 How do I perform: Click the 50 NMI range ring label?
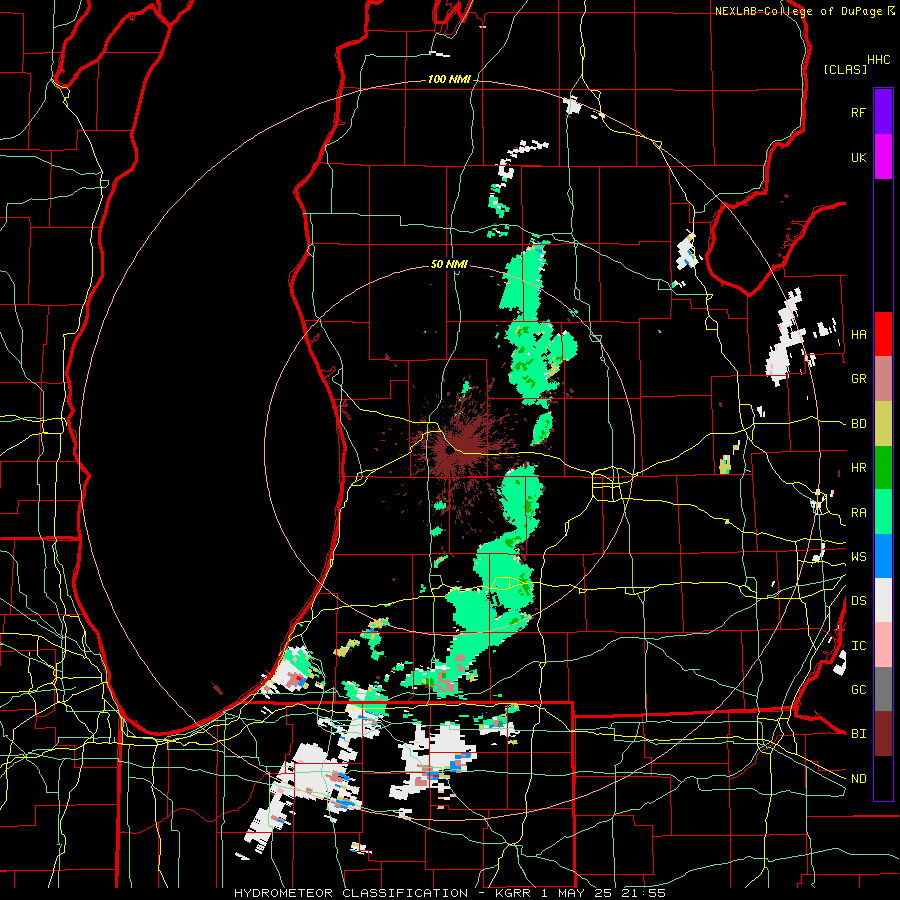[x=449, y=264]
